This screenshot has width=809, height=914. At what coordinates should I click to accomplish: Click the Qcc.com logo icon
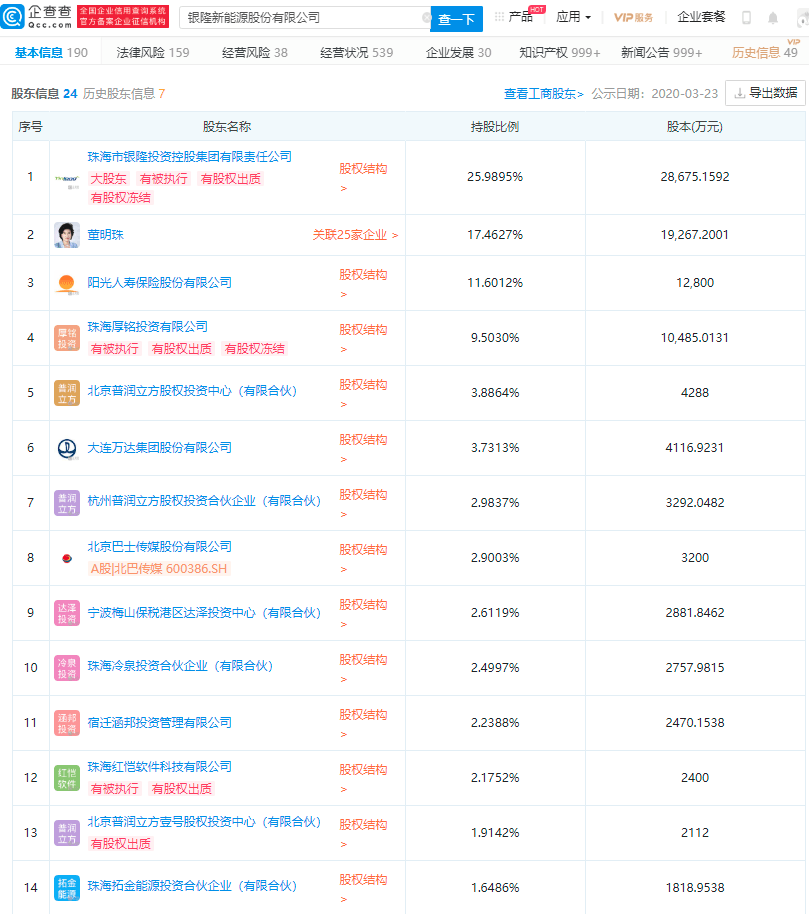click(13, 16)
